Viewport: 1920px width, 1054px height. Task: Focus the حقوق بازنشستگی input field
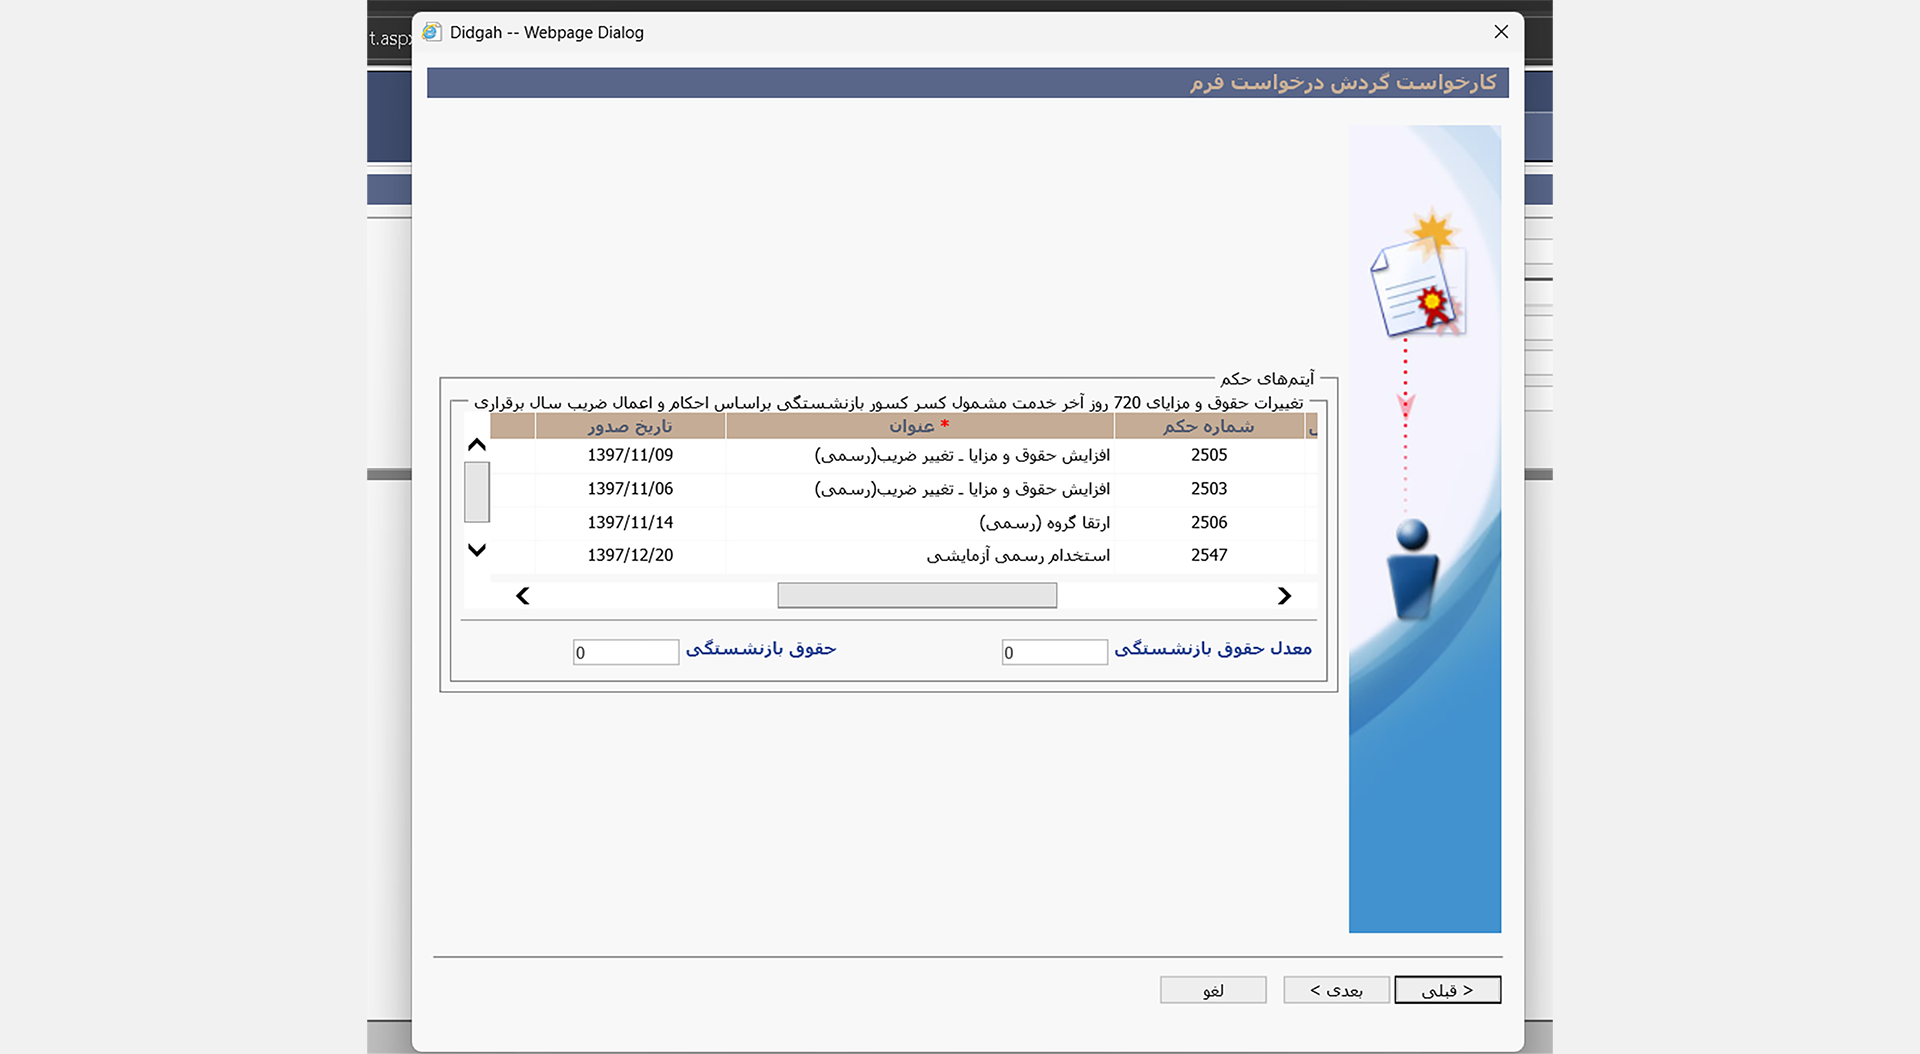(x=626, y=652)
